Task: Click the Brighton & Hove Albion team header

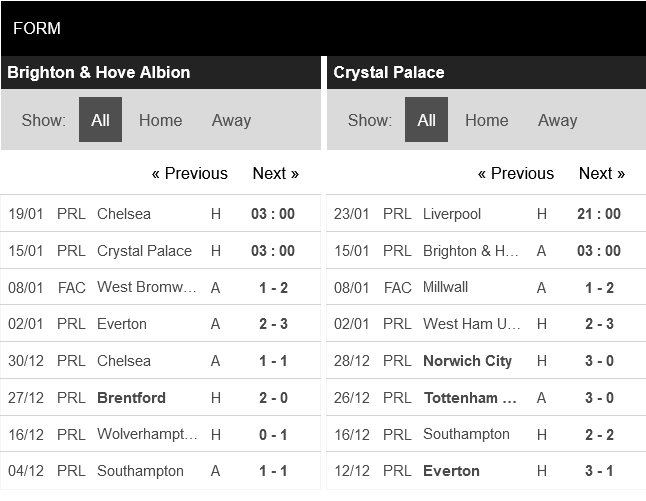Action: [98, 72]
